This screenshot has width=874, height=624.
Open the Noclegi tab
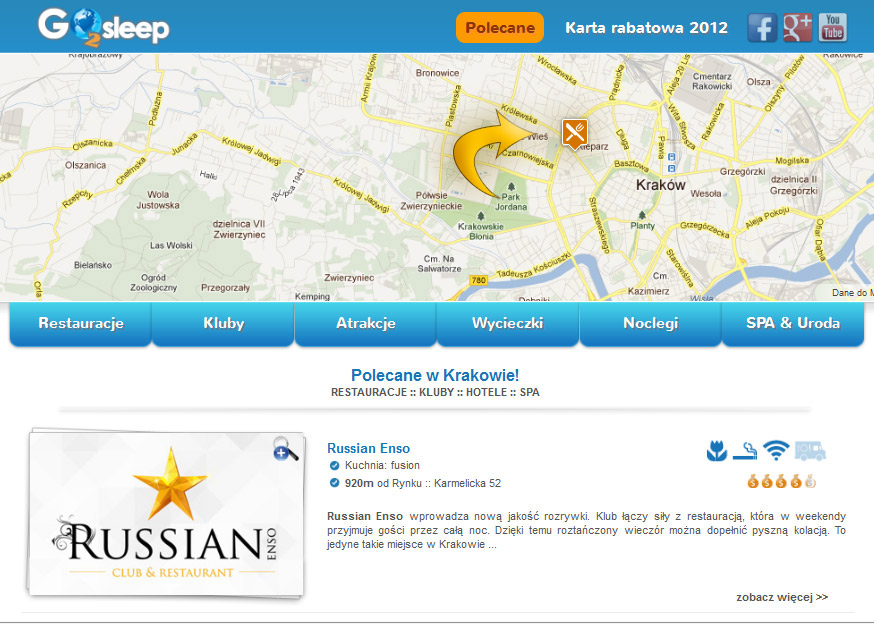[x=650, y=323]
